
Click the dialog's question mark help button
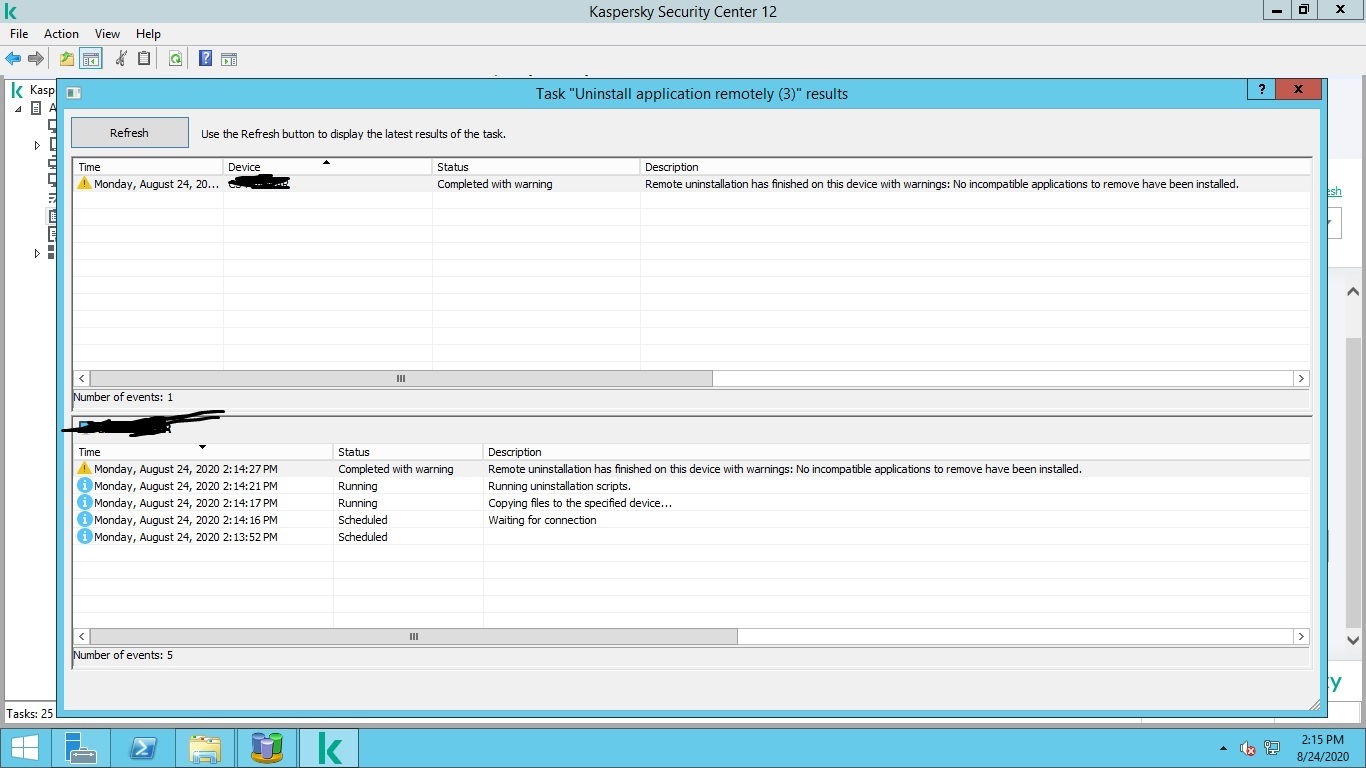(1261, 90)
